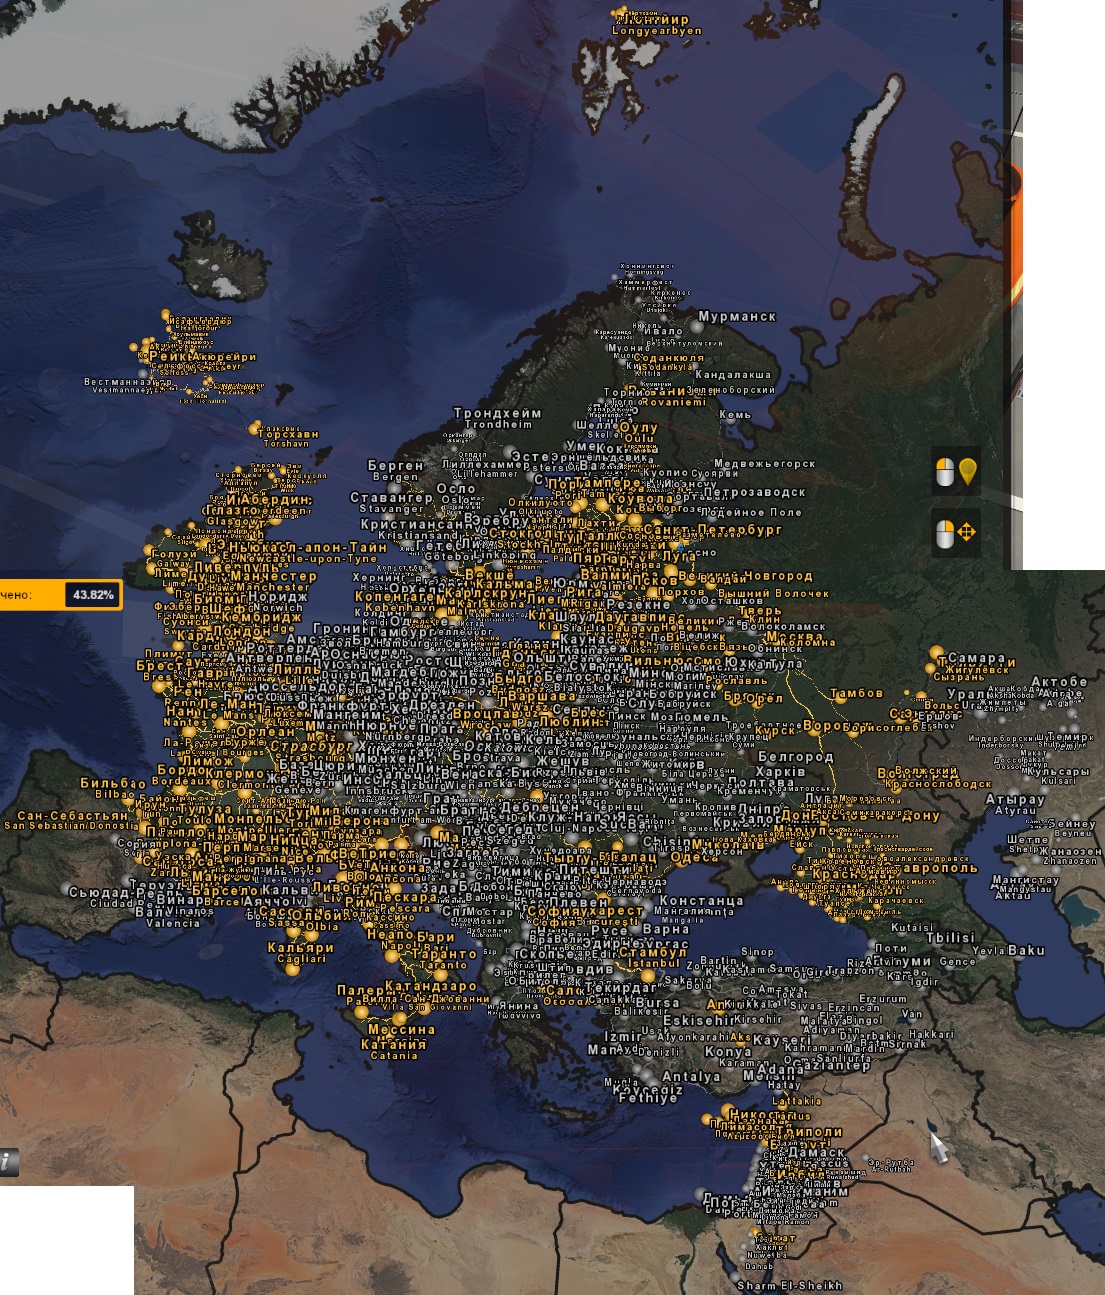Select the Курск city label
Viewport: 1105px width, 1295px height.
tap(774, 731)
